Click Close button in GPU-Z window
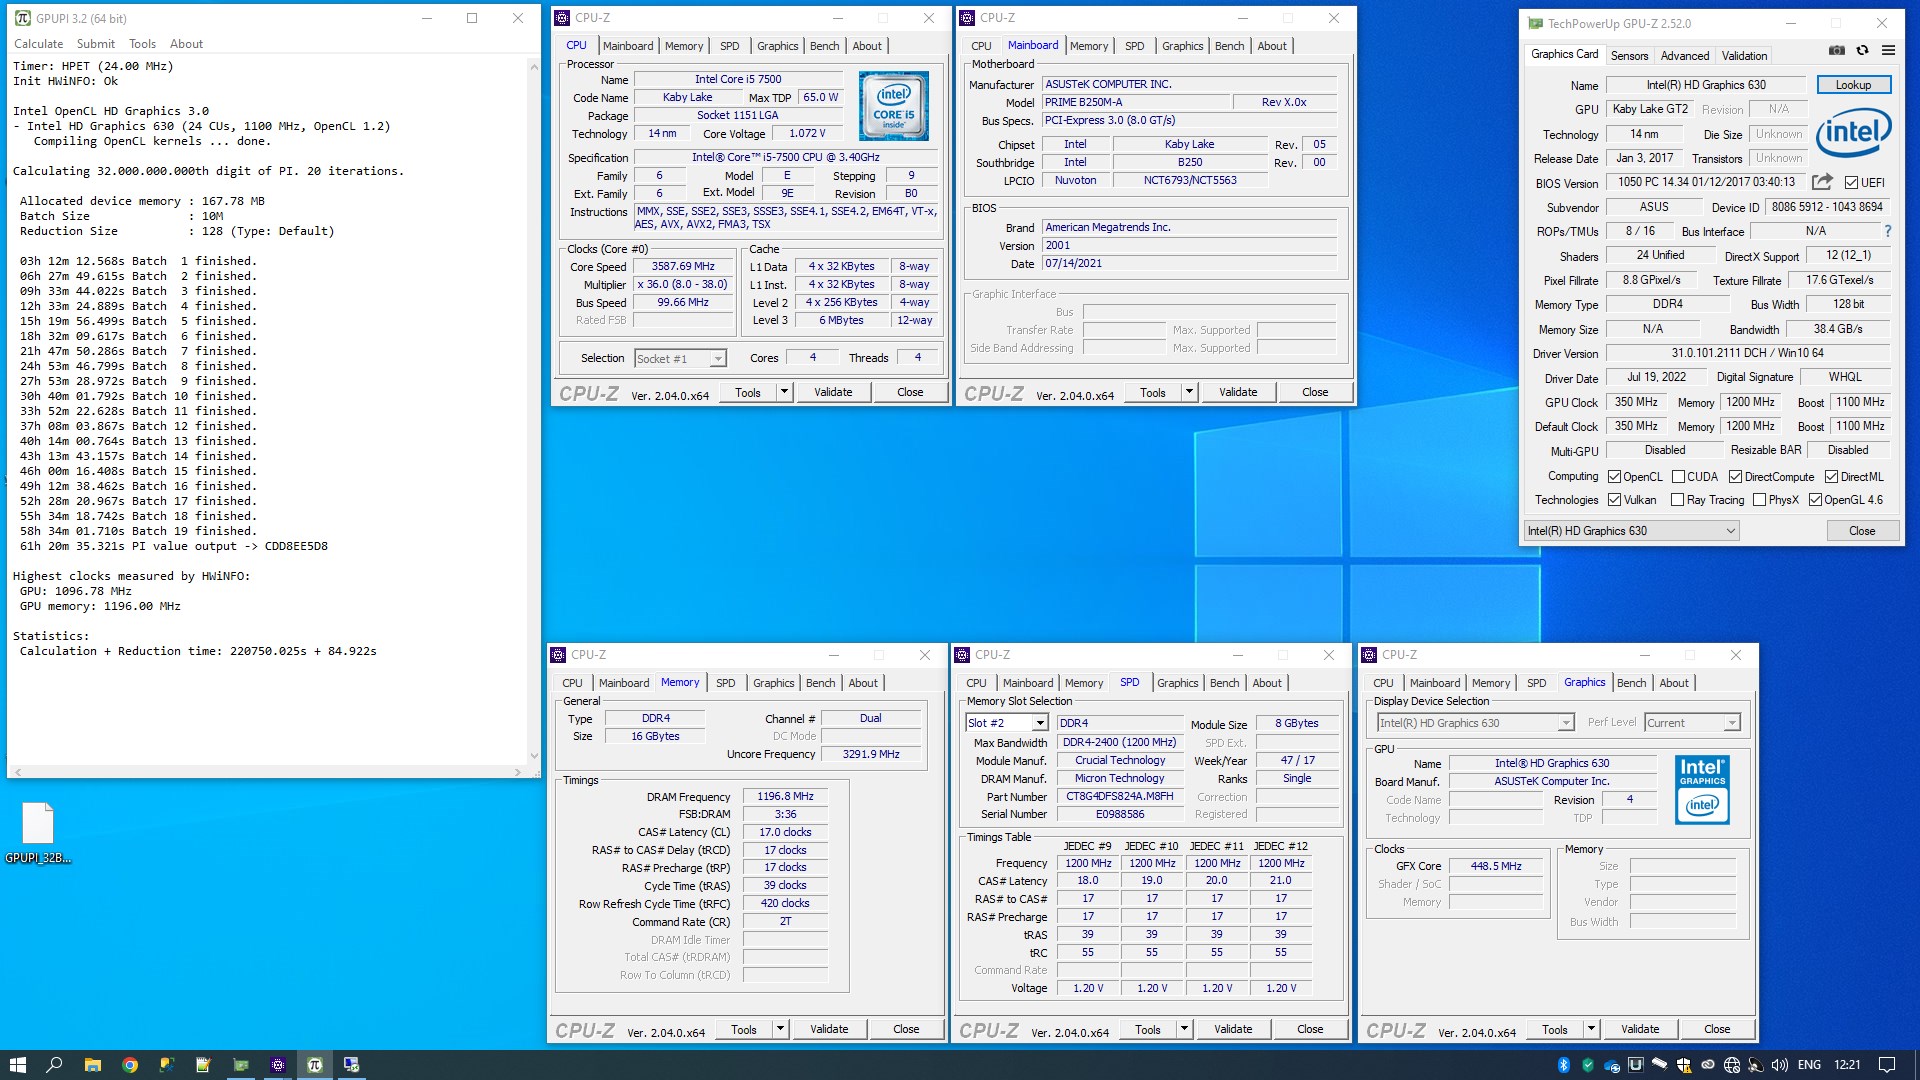This screenshot has height=1080, width=1920. click(x=1862, y=531)
